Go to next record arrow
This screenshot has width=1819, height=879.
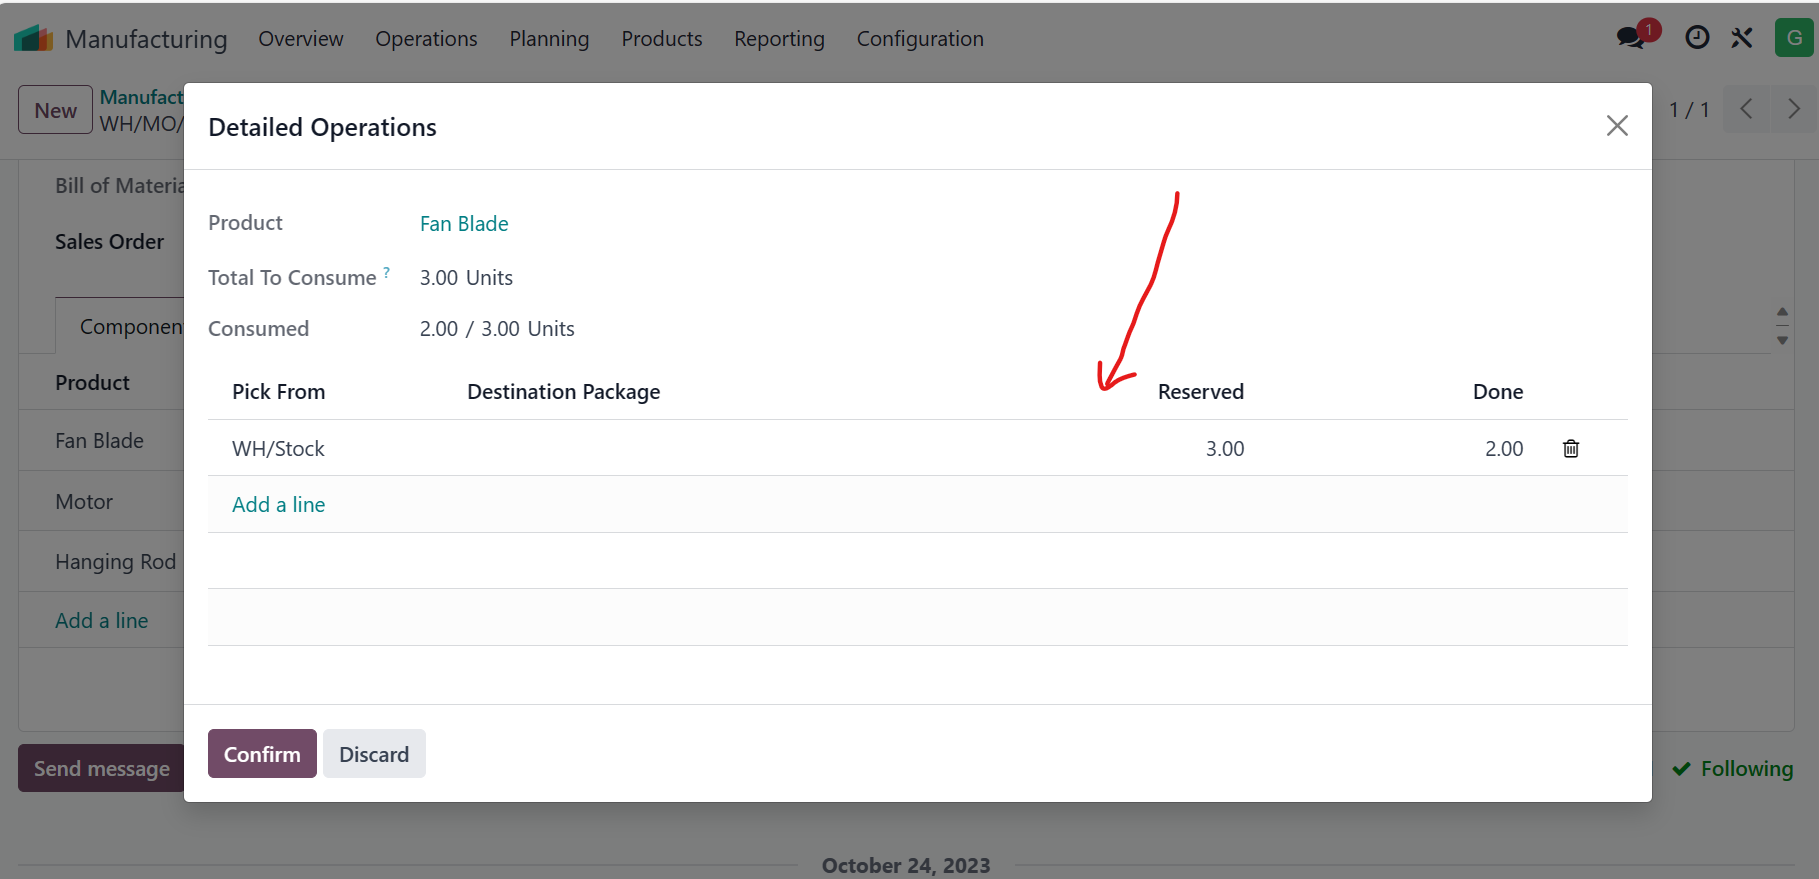tap(1794, 109)
